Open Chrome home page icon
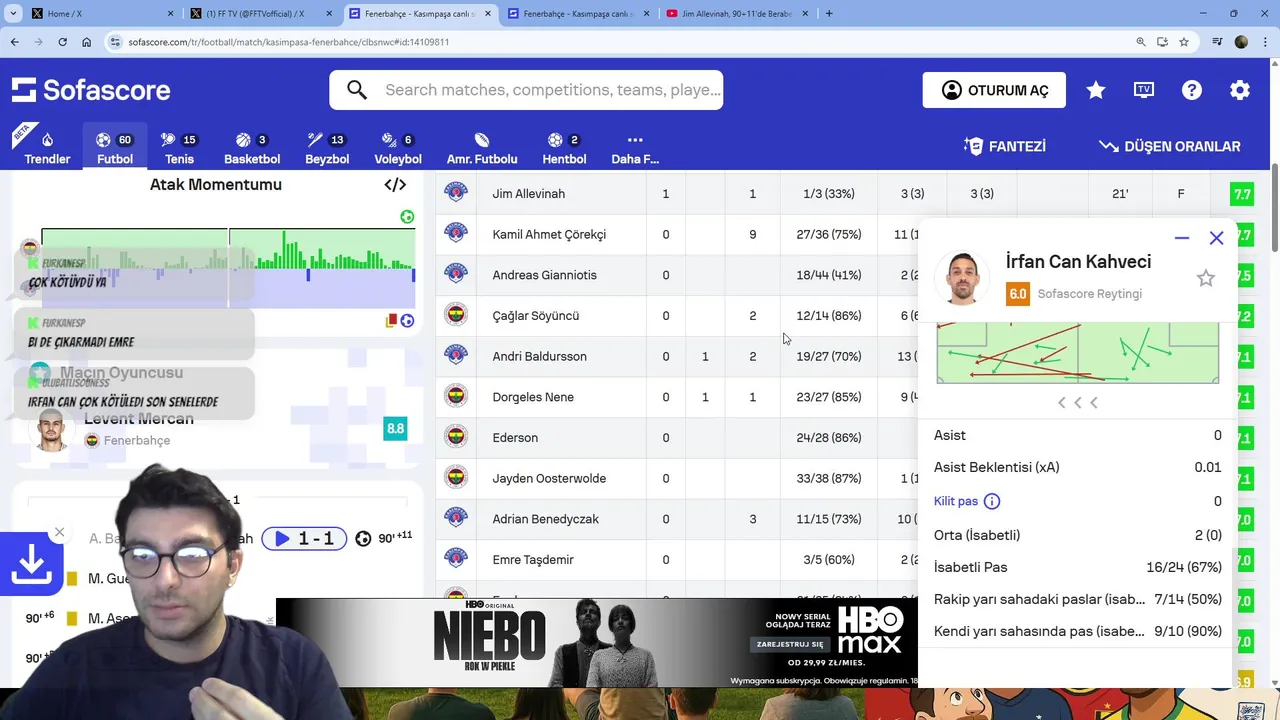This screenshot has width=1280, height=720. (87, 42)
